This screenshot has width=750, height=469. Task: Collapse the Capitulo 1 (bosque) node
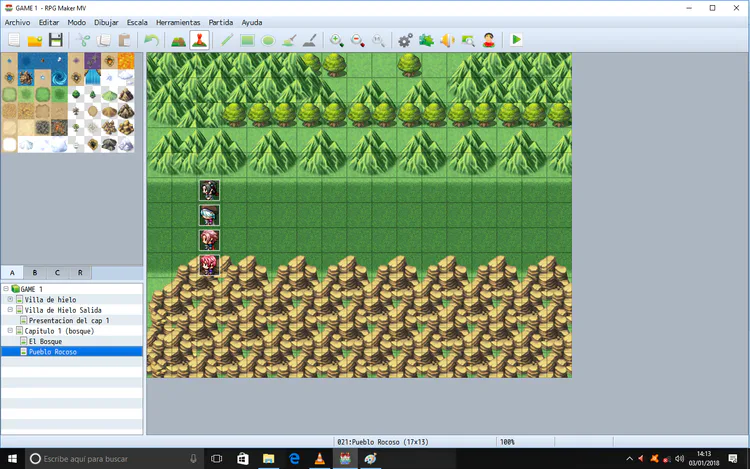pos(10,331)
